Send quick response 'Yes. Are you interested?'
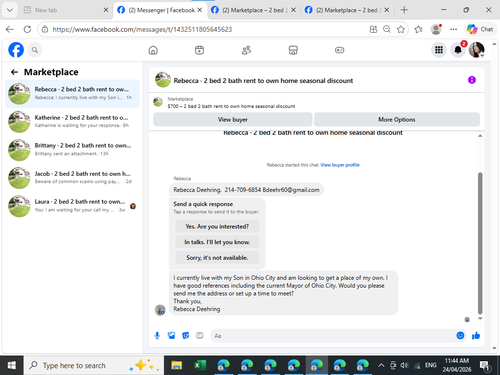Viewport: 500px width, 375px height. 217,226
